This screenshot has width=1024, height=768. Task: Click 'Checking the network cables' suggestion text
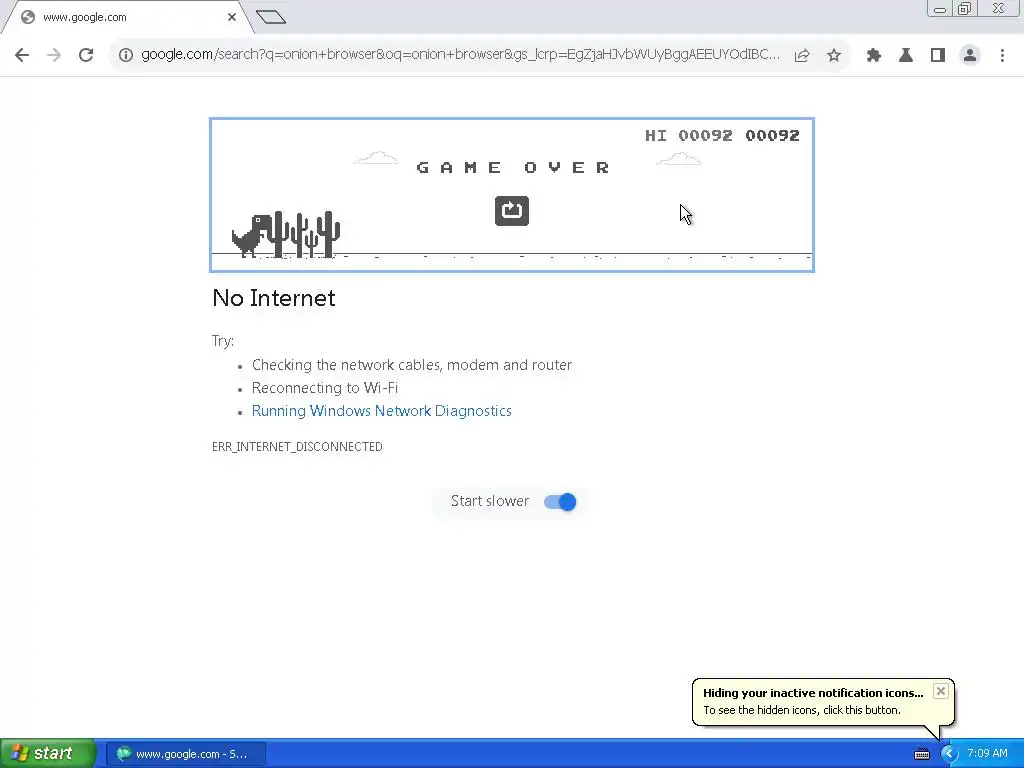pos(411,365)
